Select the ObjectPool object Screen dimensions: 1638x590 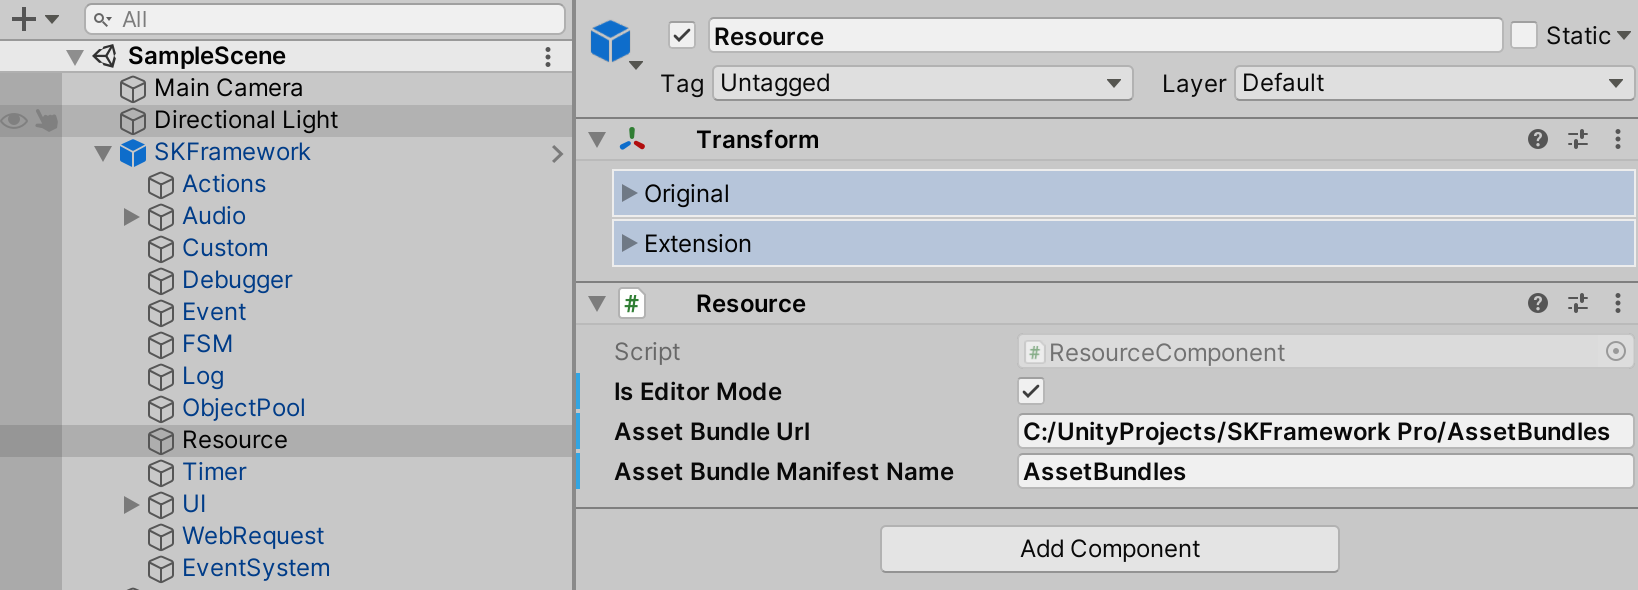[x=244, y=408]
